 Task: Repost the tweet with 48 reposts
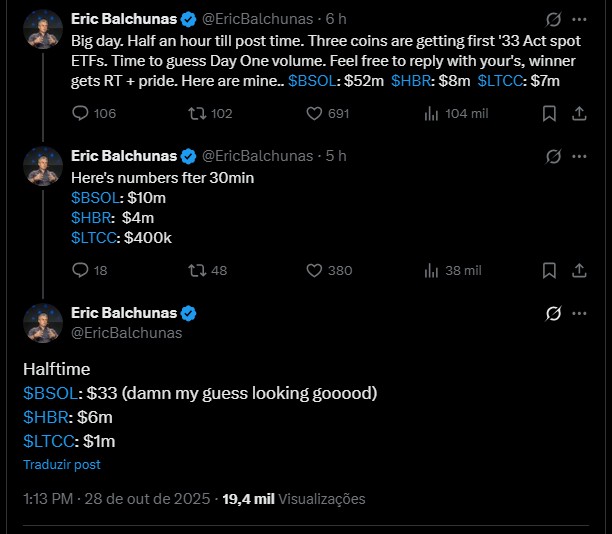(x=196, y=270)
